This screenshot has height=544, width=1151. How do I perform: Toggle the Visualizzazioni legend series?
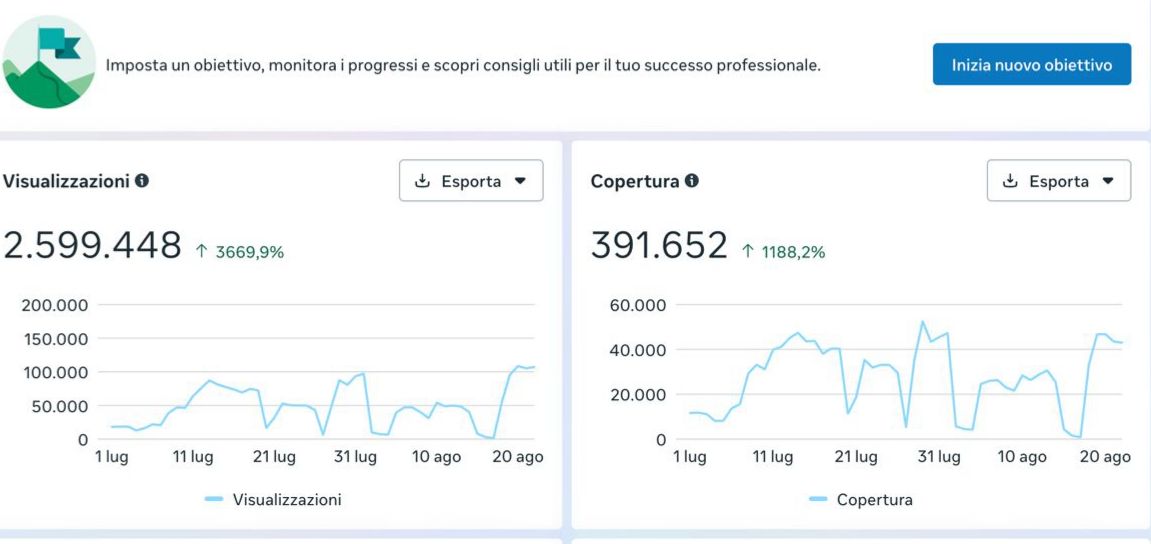pos(273,500)
